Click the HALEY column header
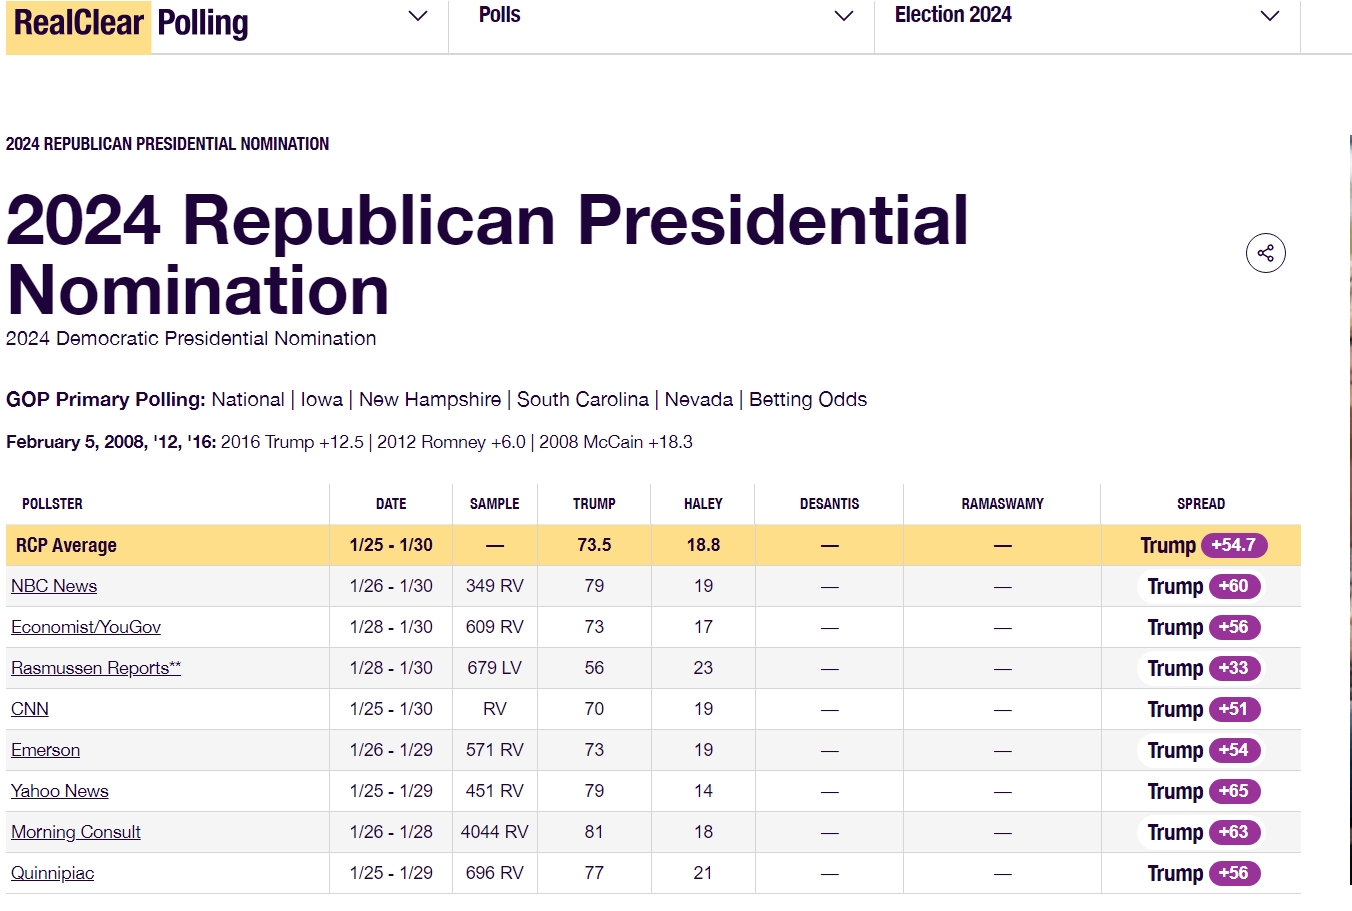 click(703, 504)
